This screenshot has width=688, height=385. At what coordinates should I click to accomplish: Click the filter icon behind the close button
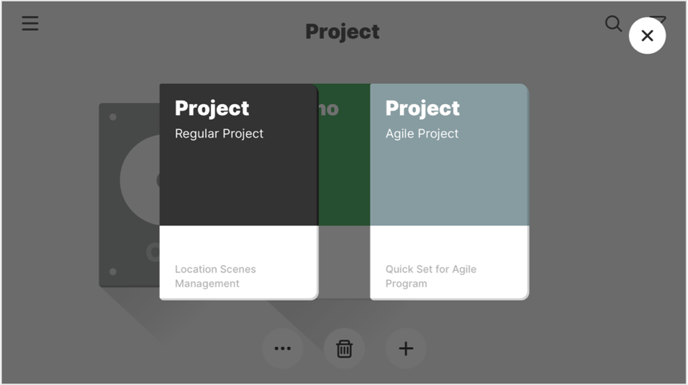660,19
